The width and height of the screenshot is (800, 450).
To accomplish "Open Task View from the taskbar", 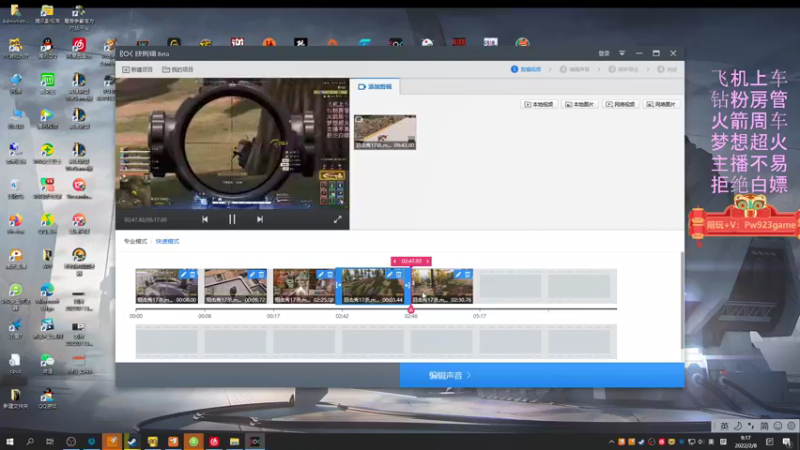I will 49,441.
